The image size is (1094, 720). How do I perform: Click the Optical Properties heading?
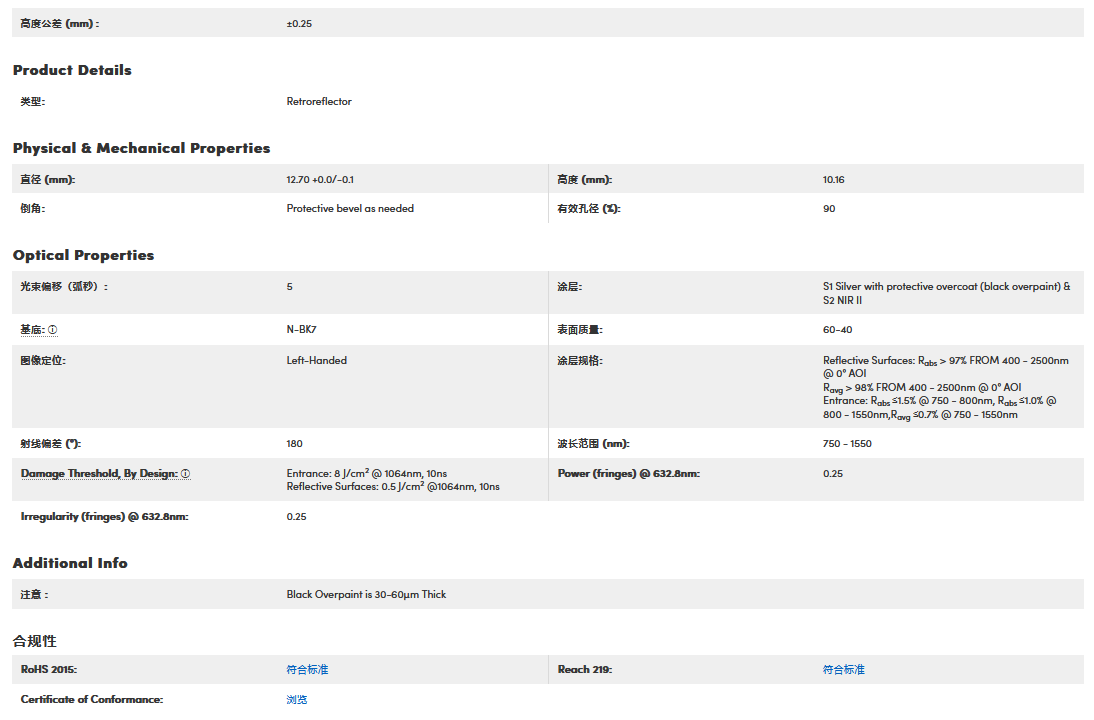pos(83,255)
